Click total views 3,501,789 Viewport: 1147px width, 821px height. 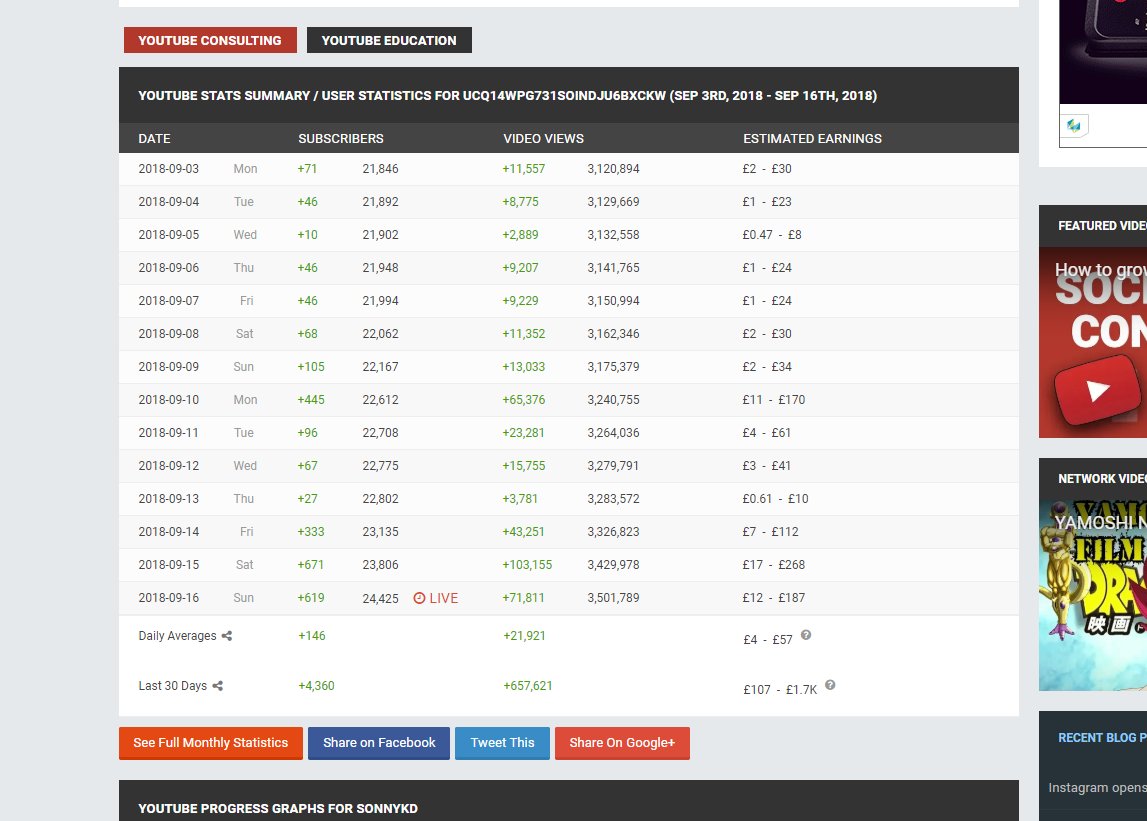pyautogui.click(x=613, y=598)
